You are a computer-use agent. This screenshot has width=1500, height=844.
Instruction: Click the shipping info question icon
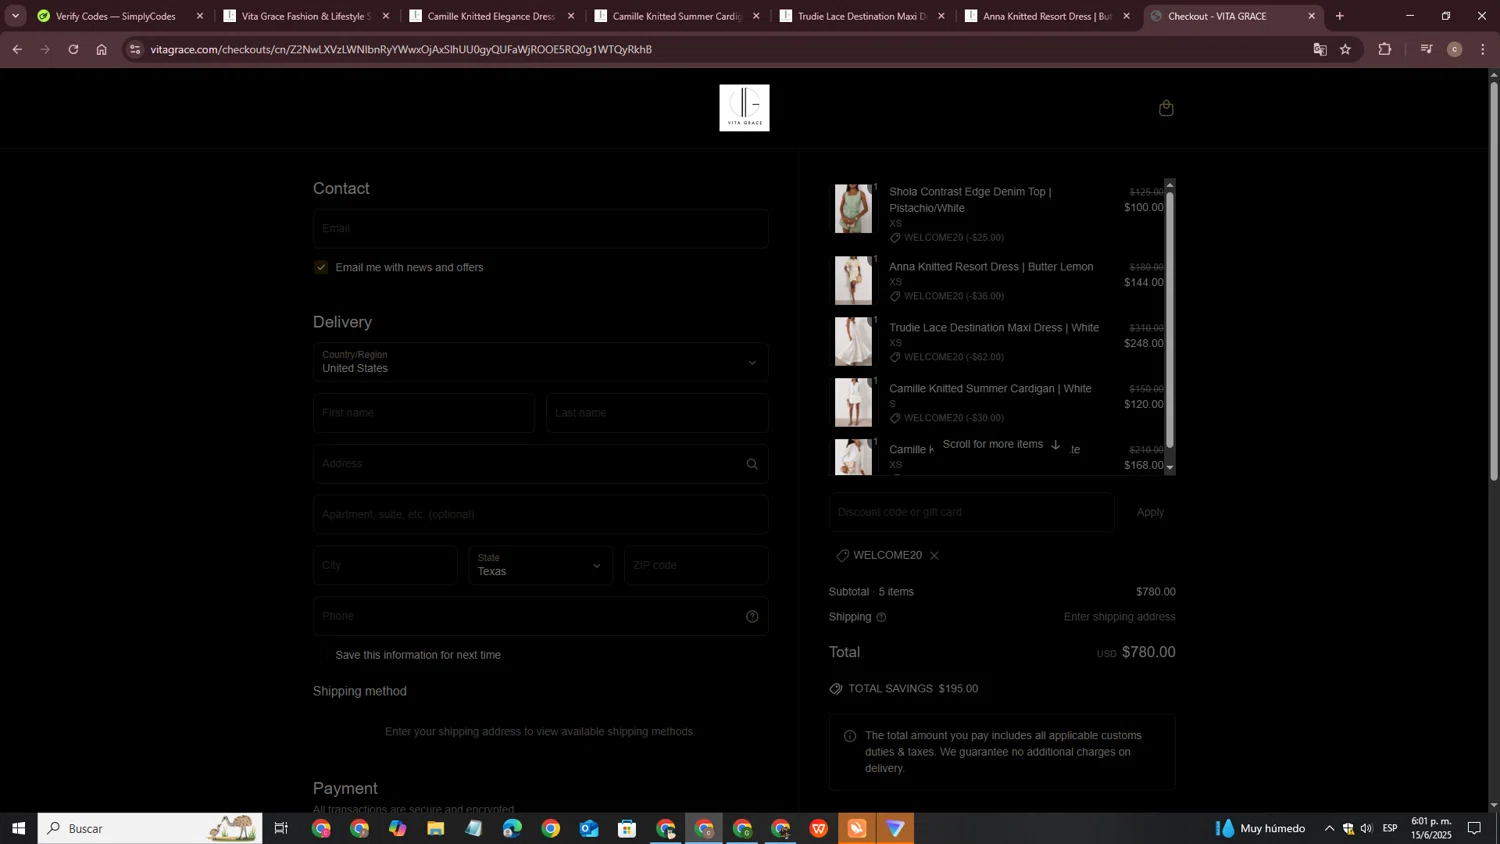tap(881, 618)
